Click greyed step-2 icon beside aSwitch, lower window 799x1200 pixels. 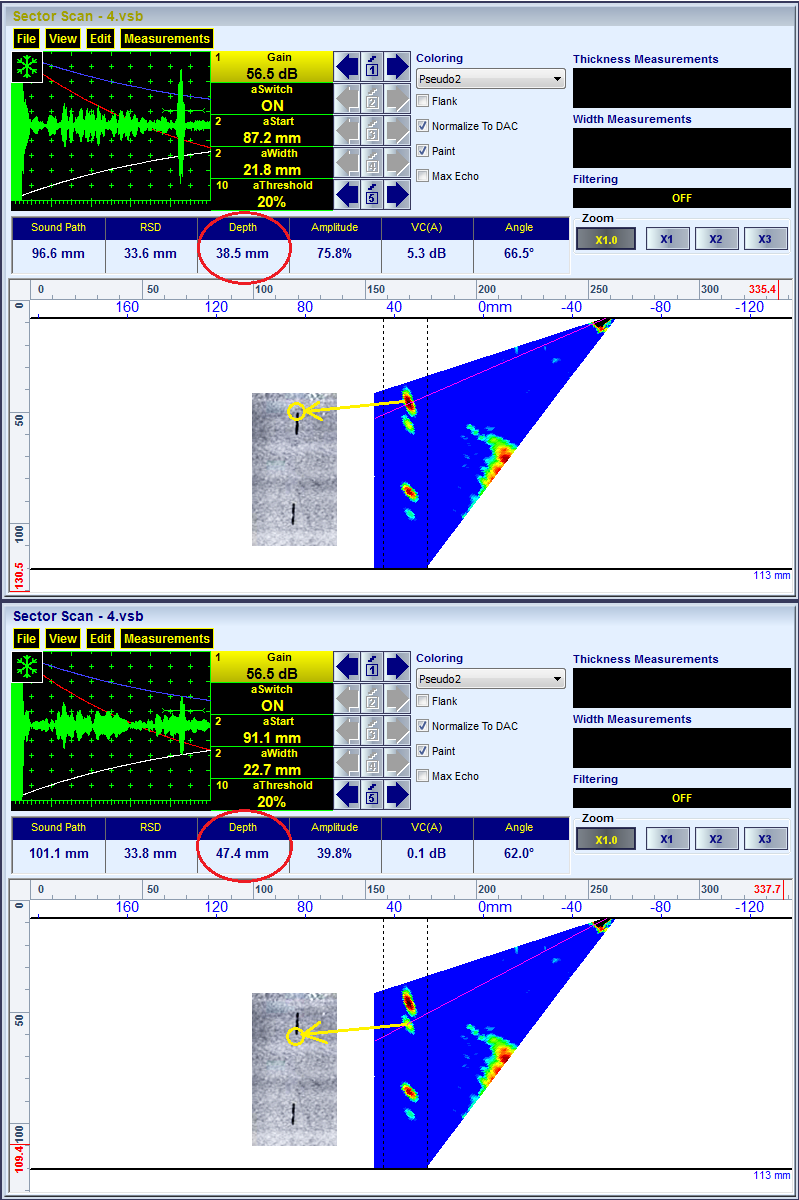[x=372, y=698]
